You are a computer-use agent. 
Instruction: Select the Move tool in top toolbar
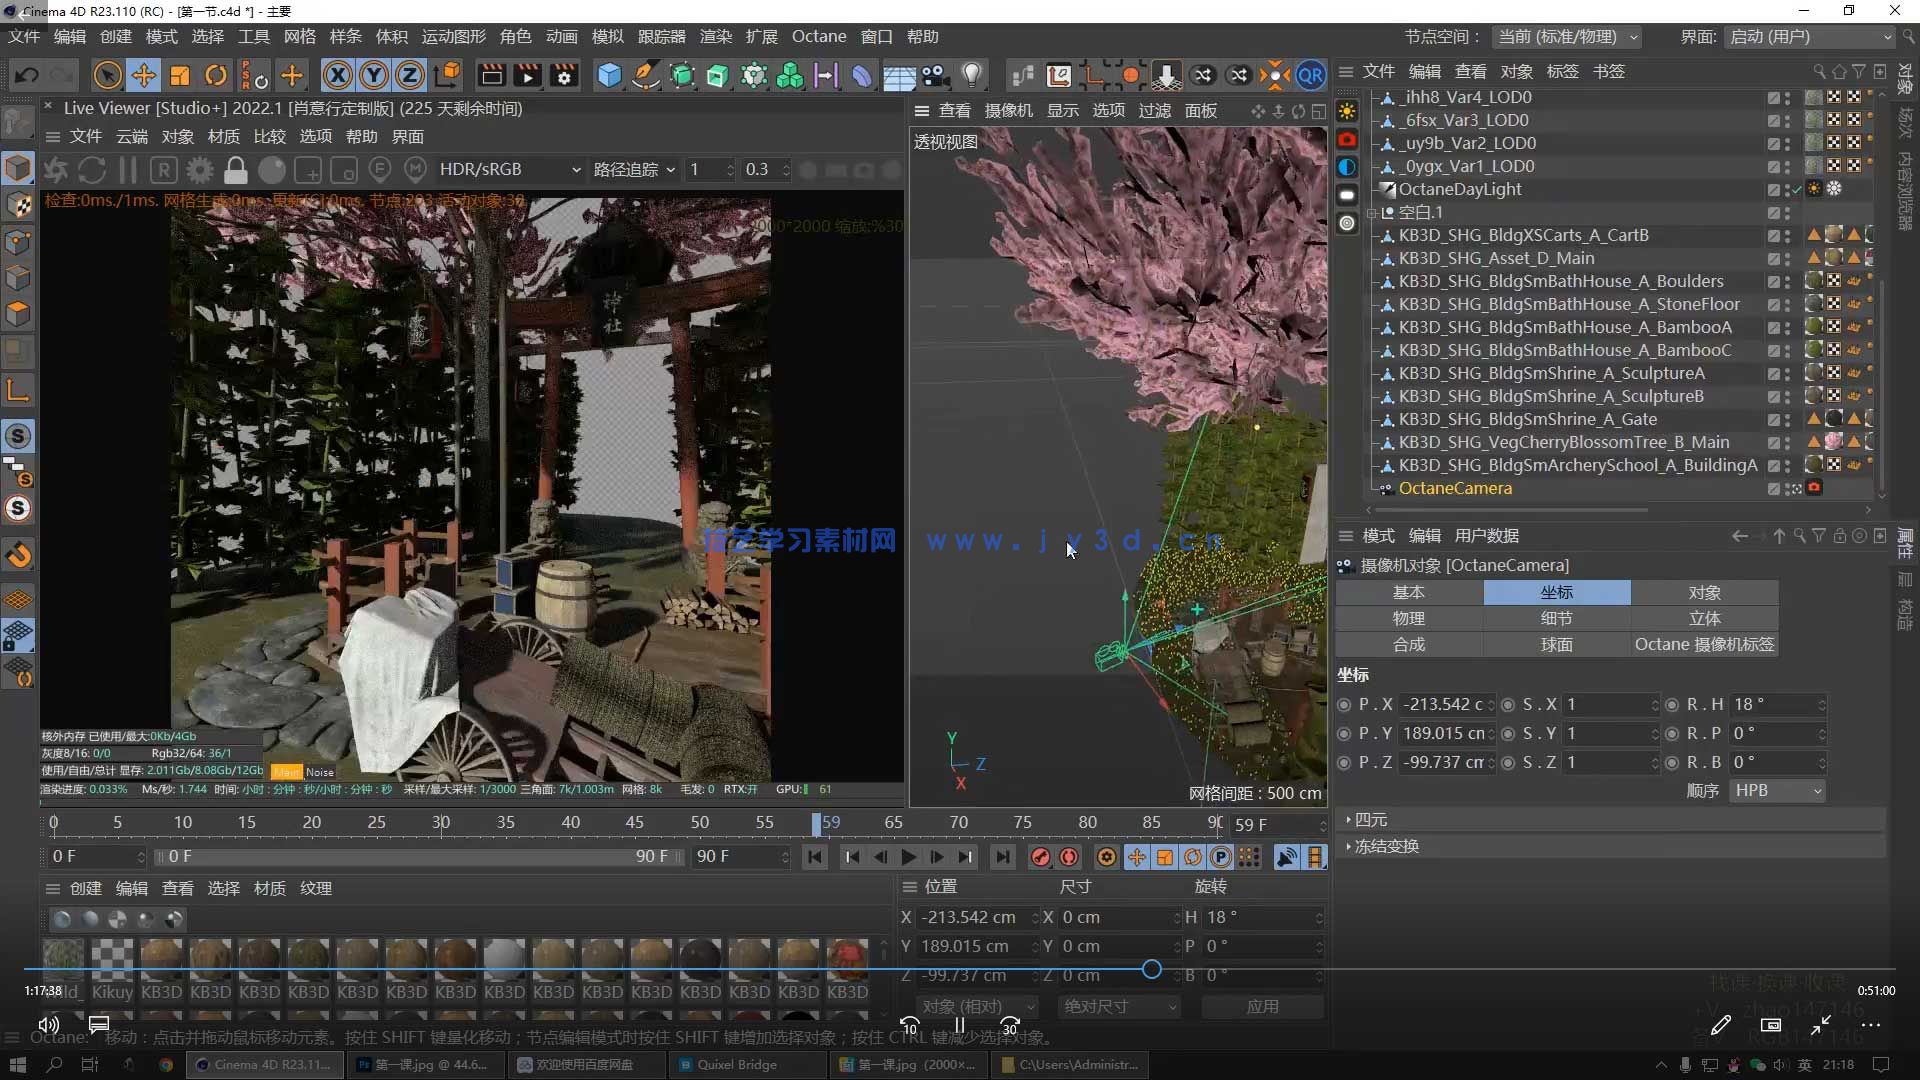[143, 76]
